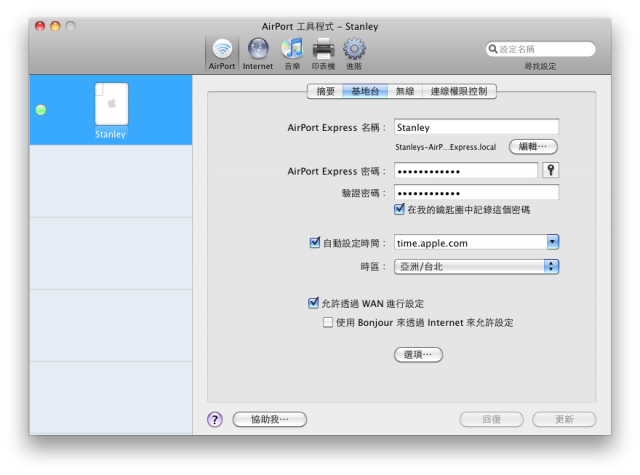640x475 pixels.
Task: Select the Stanley AirPort Express device
Action: coord(111,110)
